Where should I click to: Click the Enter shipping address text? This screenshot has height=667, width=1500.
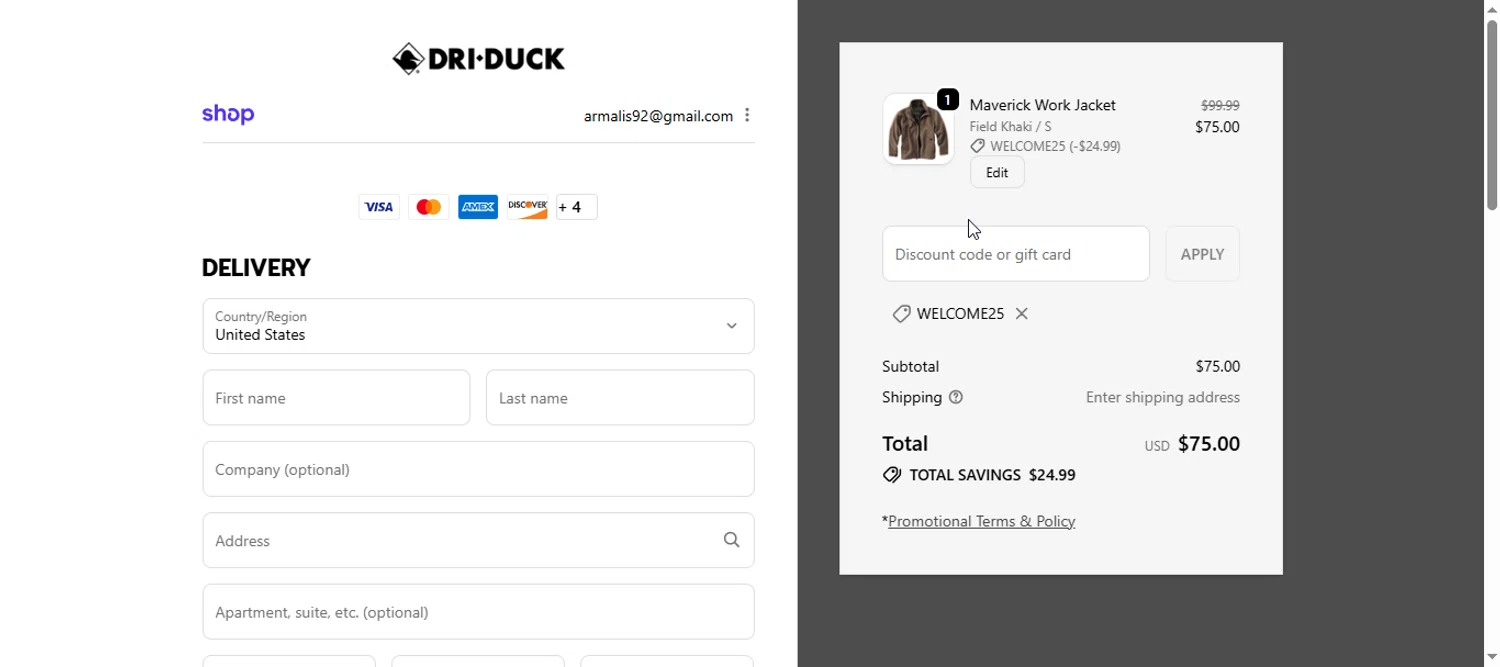coord(1163,398)
